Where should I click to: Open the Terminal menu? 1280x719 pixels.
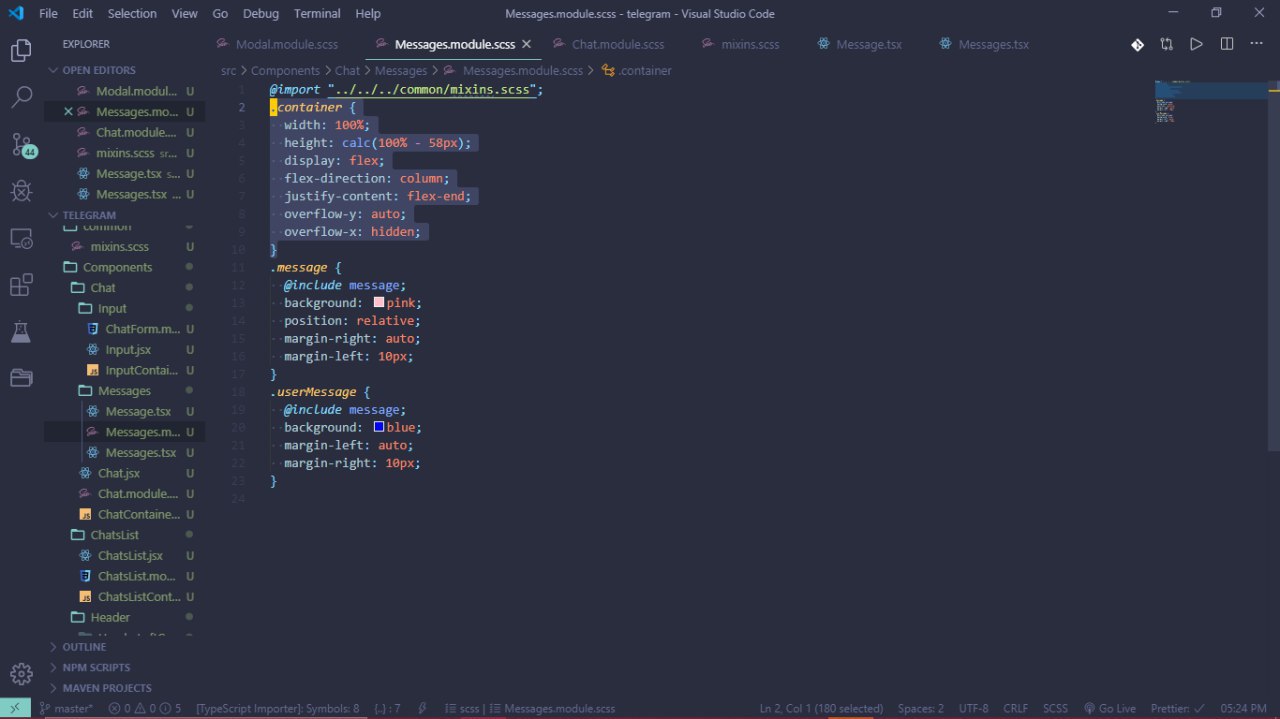[x=317, y=14]
